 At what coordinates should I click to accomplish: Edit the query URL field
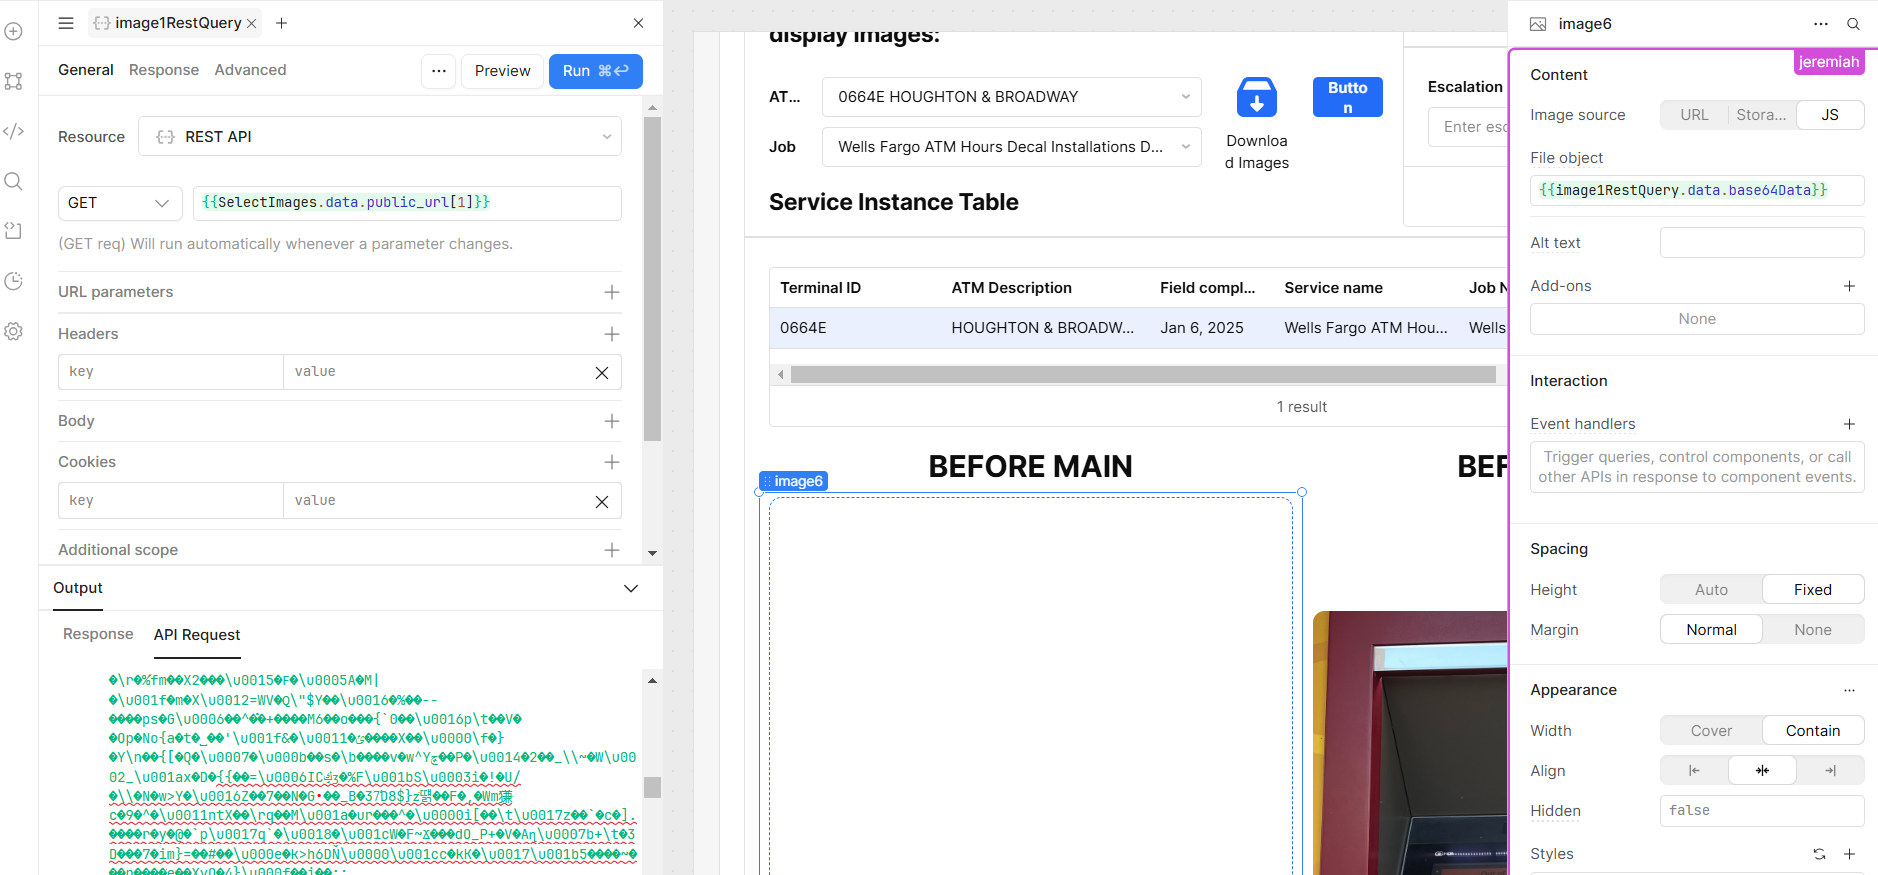[x=407, y=203]
